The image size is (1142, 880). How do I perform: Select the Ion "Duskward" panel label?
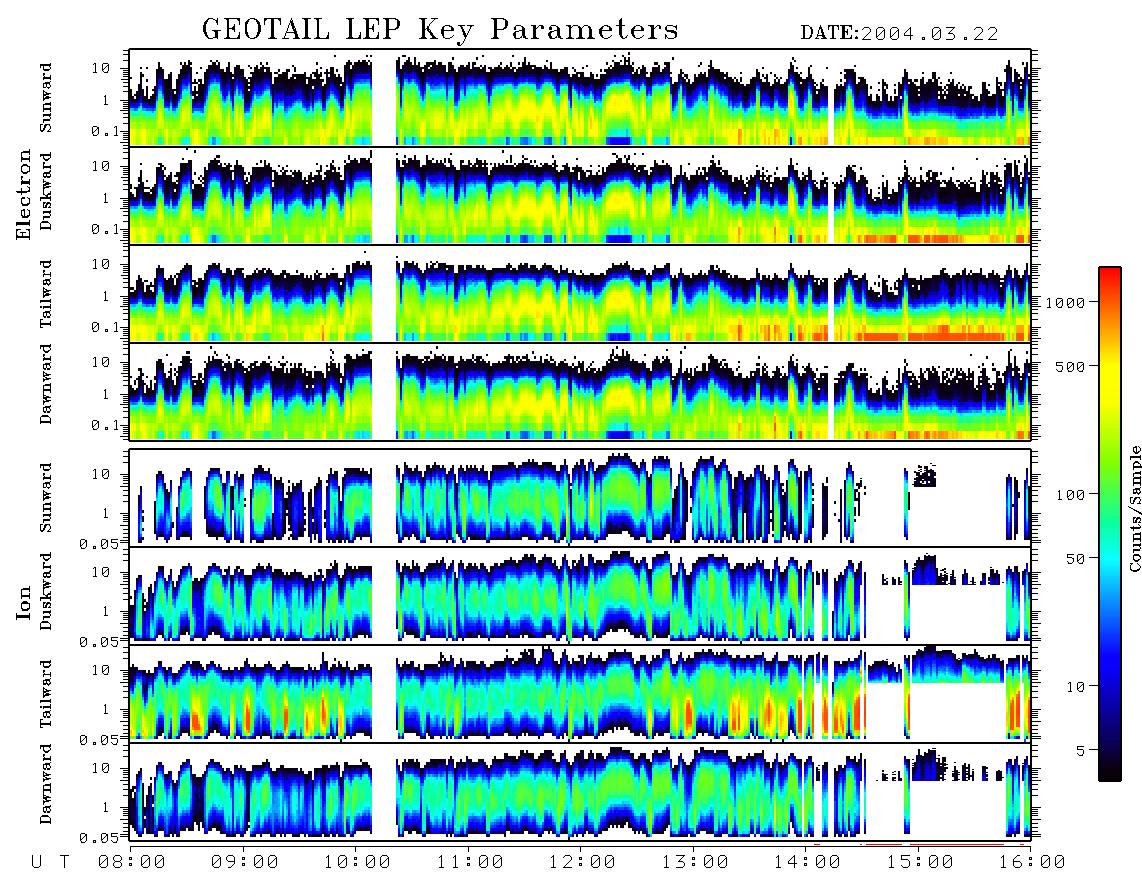(x=46, y=592)
